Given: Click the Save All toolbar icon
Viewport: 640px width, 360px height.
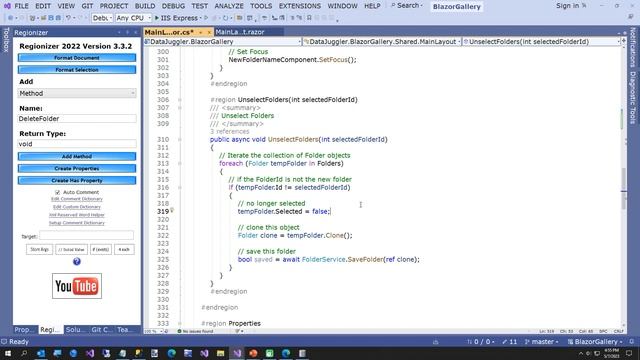Looking at the screenshot, I should tap(58, 18).
